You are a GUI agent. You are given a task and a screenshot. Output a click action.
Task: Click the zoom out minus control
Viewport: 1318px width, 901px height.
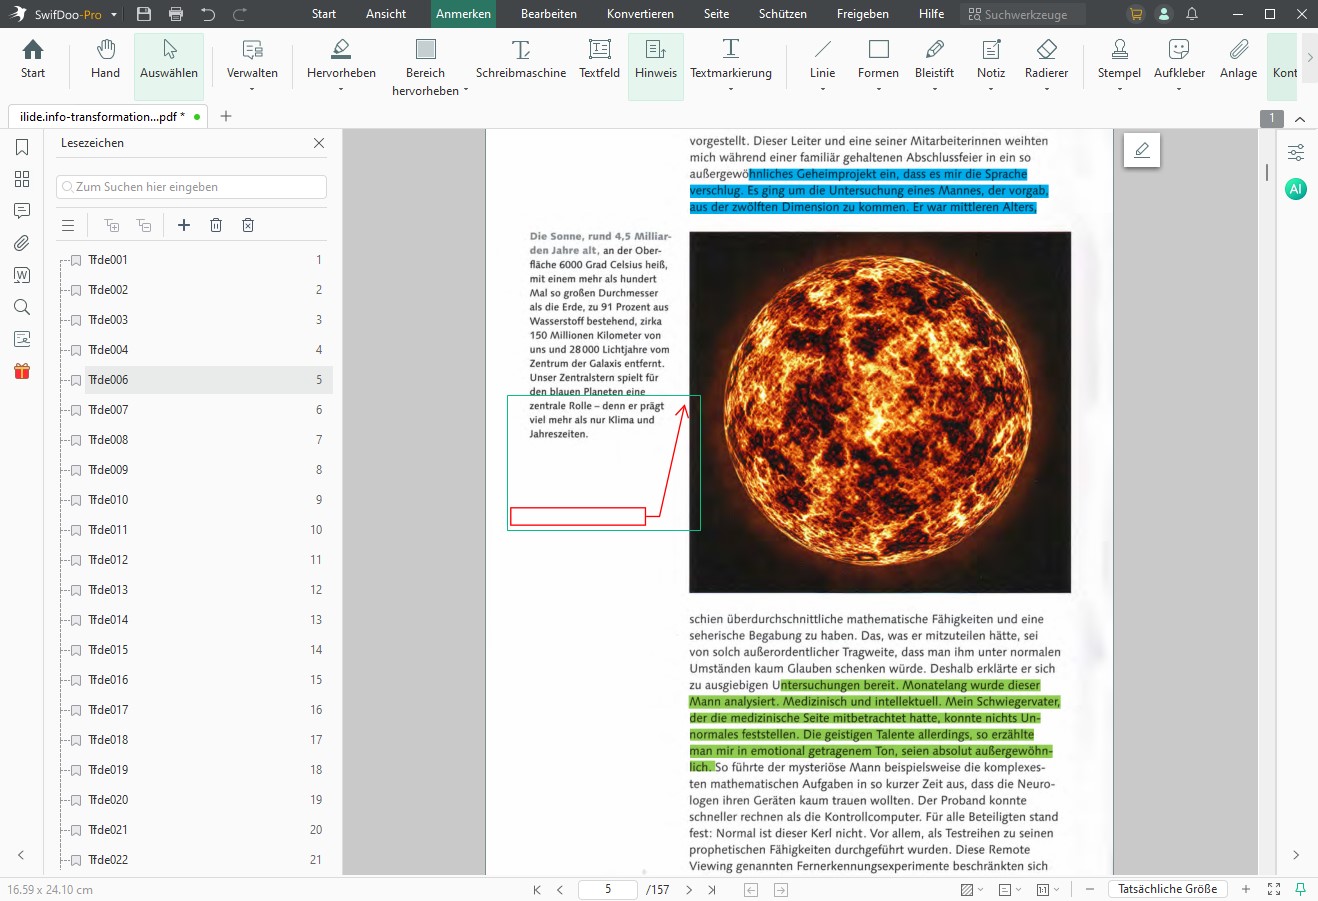[x=1089, y=888]
